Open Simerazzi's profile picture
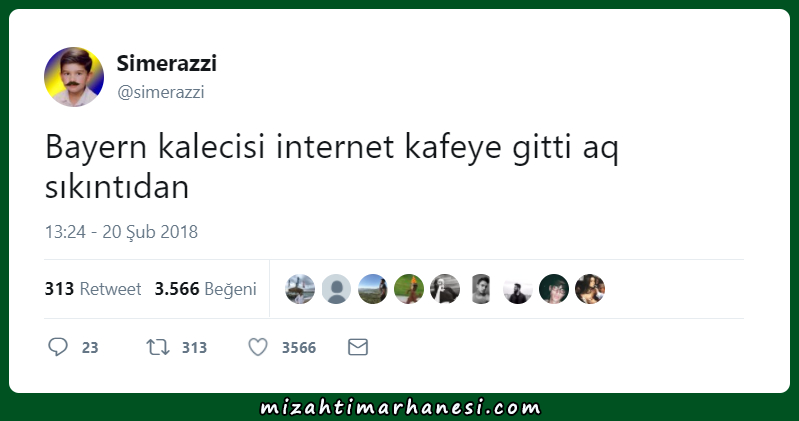Screen dimensions: 799x421 74,77
